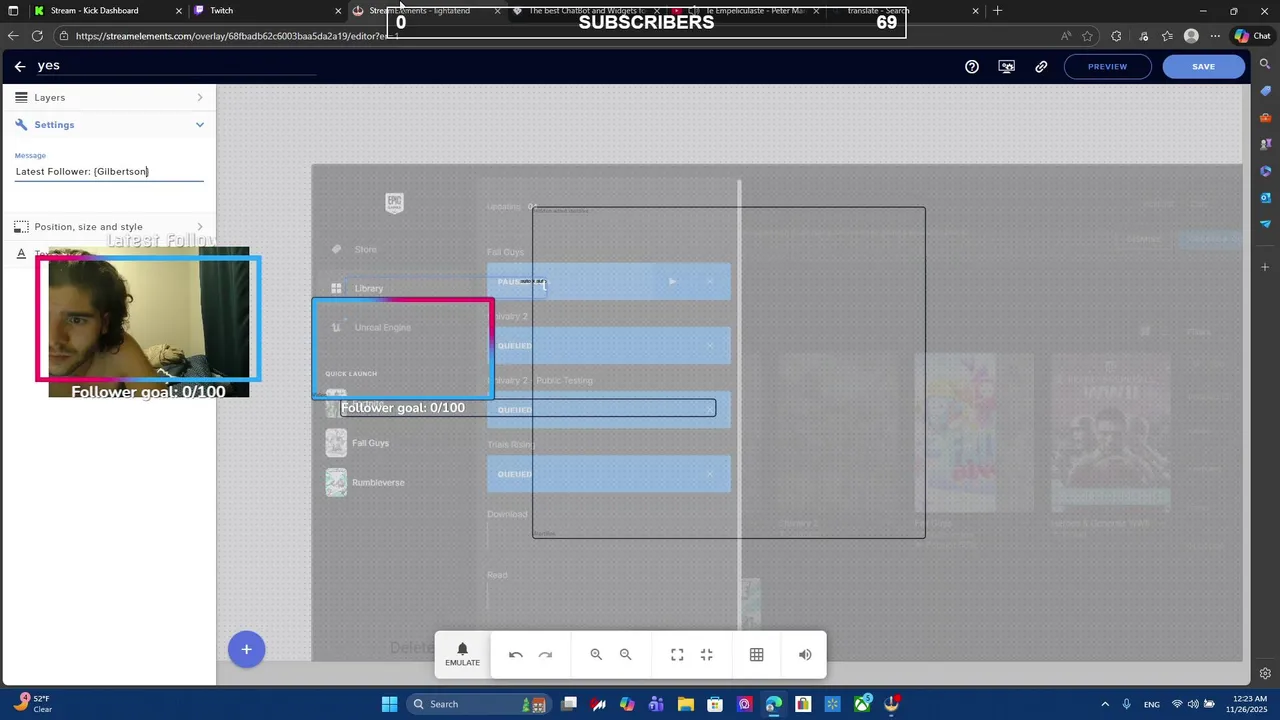Open Task View on taskbar
This screenshot has width=1280, height=720.
[x=569, y=704]
